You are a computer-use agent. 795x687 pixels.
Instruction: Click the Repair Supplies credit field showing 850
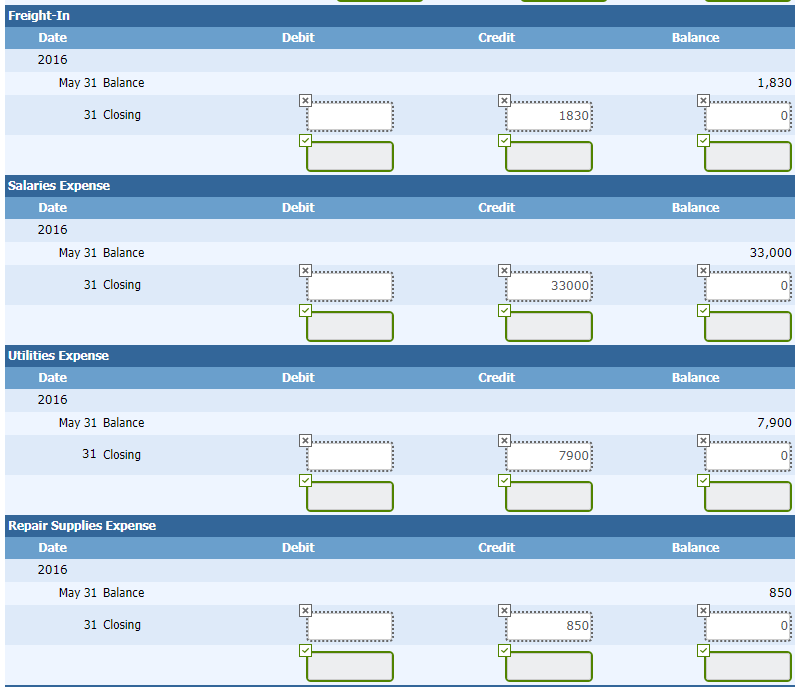[x=549, y=626]
